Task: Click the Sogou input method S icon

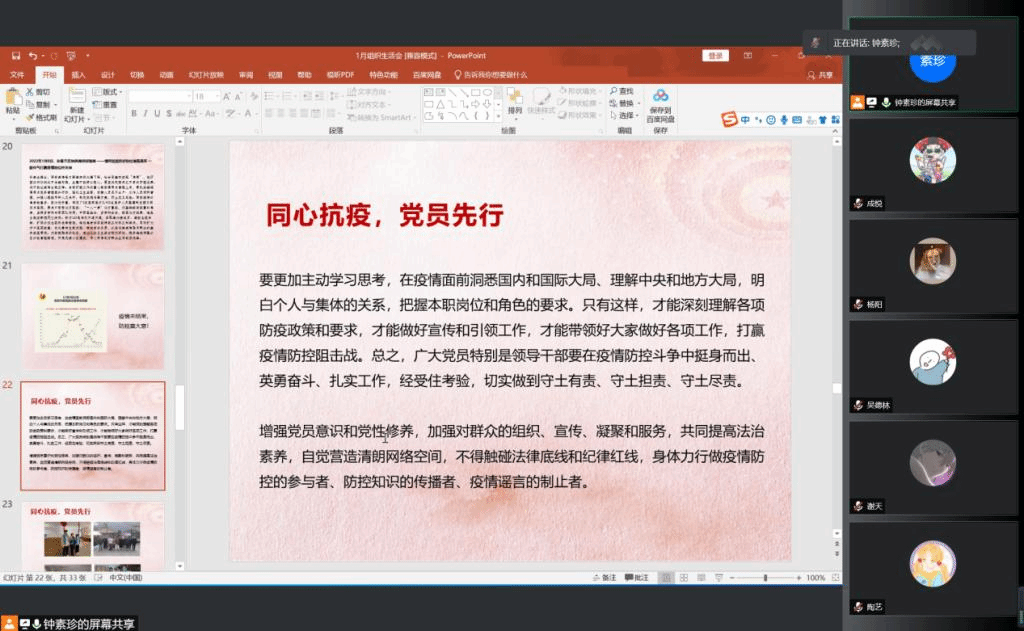Action: click(x=731, y=120)
